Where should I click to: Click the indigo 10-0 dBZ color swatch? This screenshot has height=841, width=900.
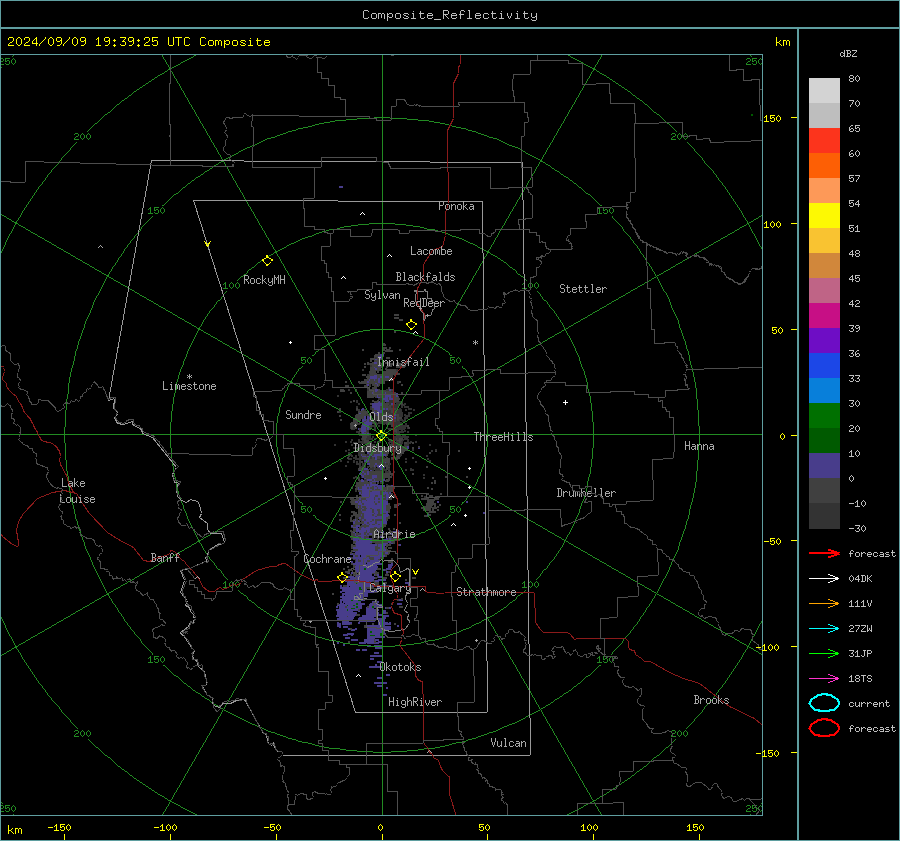coord(824,466)
